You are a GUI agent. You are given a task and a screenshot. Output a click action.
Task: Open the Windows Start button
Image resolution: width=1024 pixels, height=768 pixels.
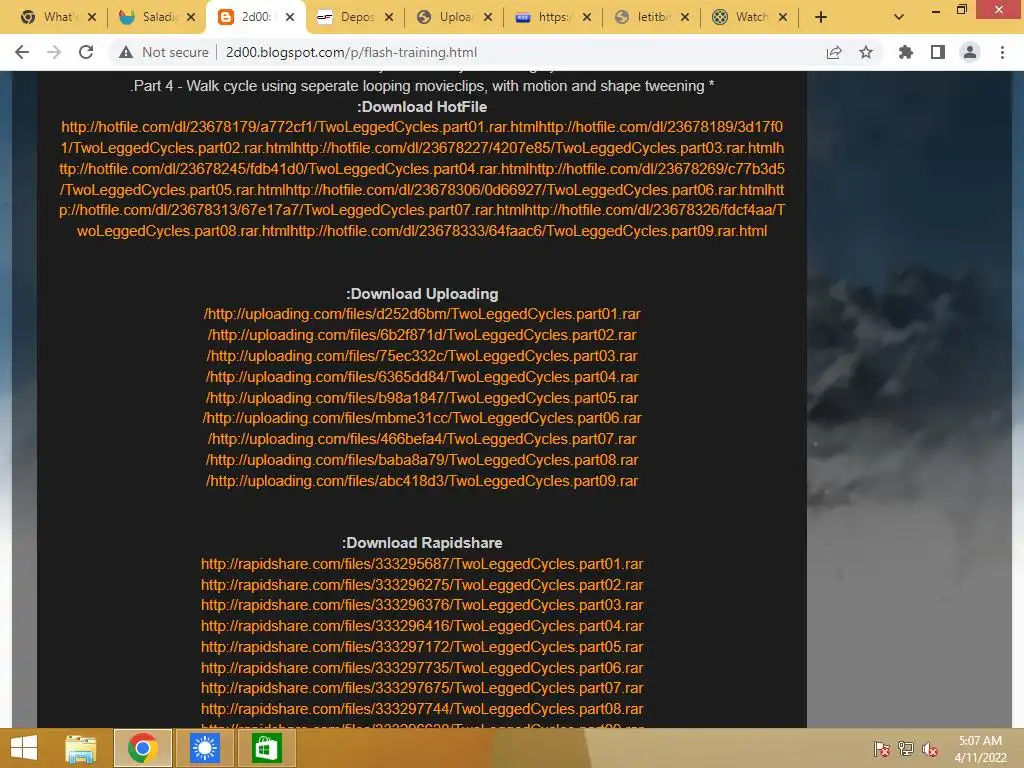pyautogui.click(x=24, y=748)
